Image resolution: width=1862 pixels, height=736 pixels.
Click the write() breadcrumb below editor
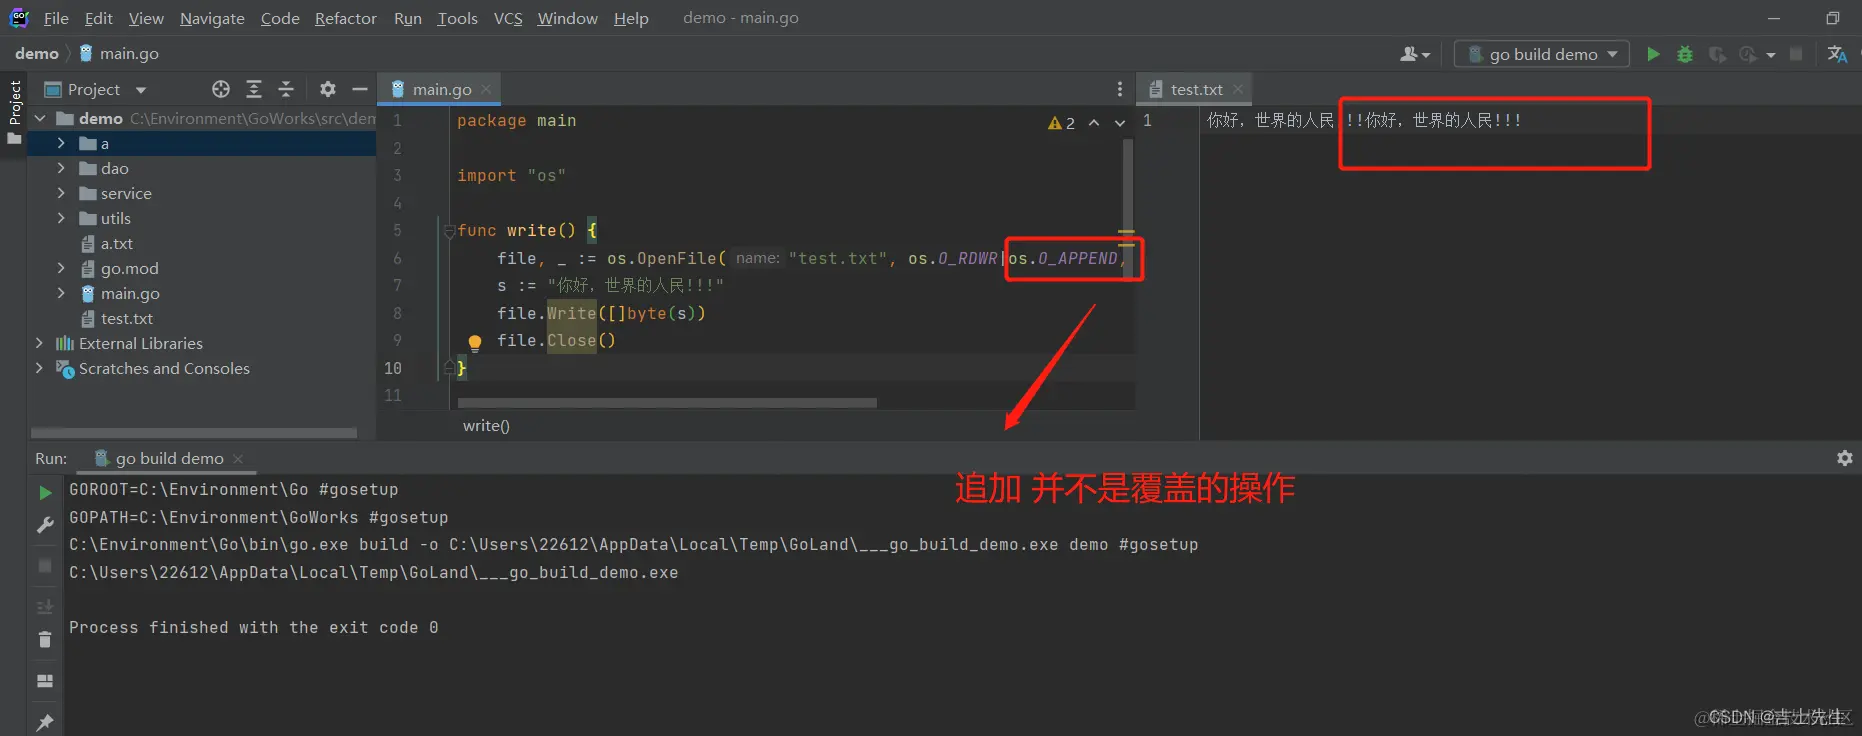point(486,426)
